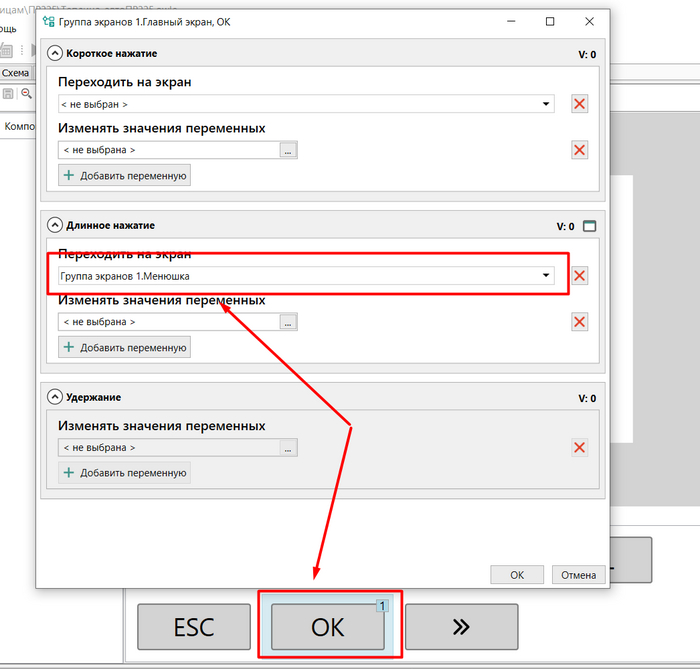The height and width of the screenshot is (669, 700).
Task: Open the Группа экранов 1.Менюшка dropdown
Action: 546,275
